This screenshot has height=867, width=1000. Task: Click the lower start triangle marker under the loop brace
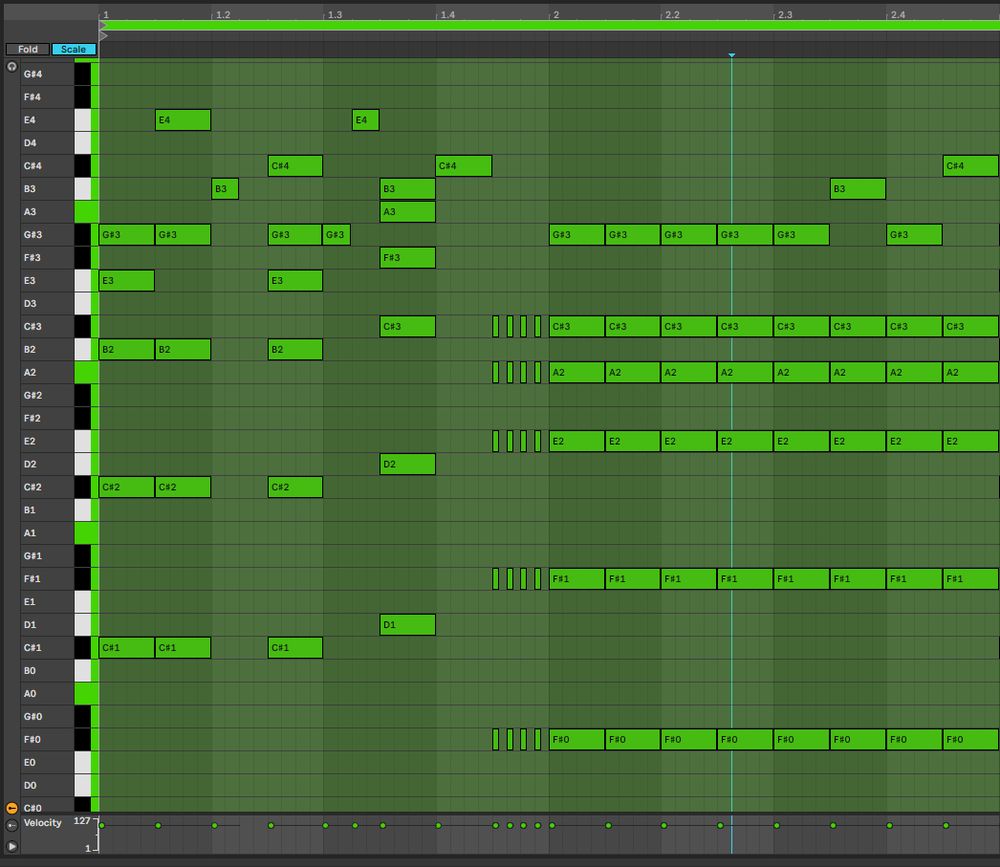[103, 36]
